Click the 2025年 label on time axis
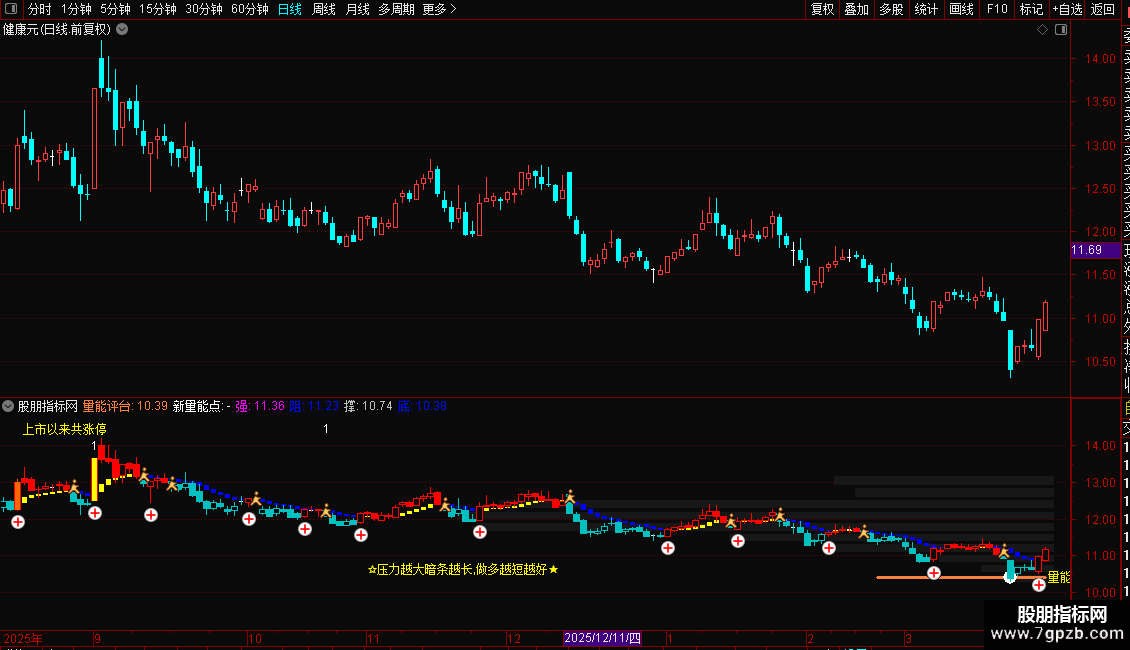This screenshot has width=1130, height=650. click(23, 638)
